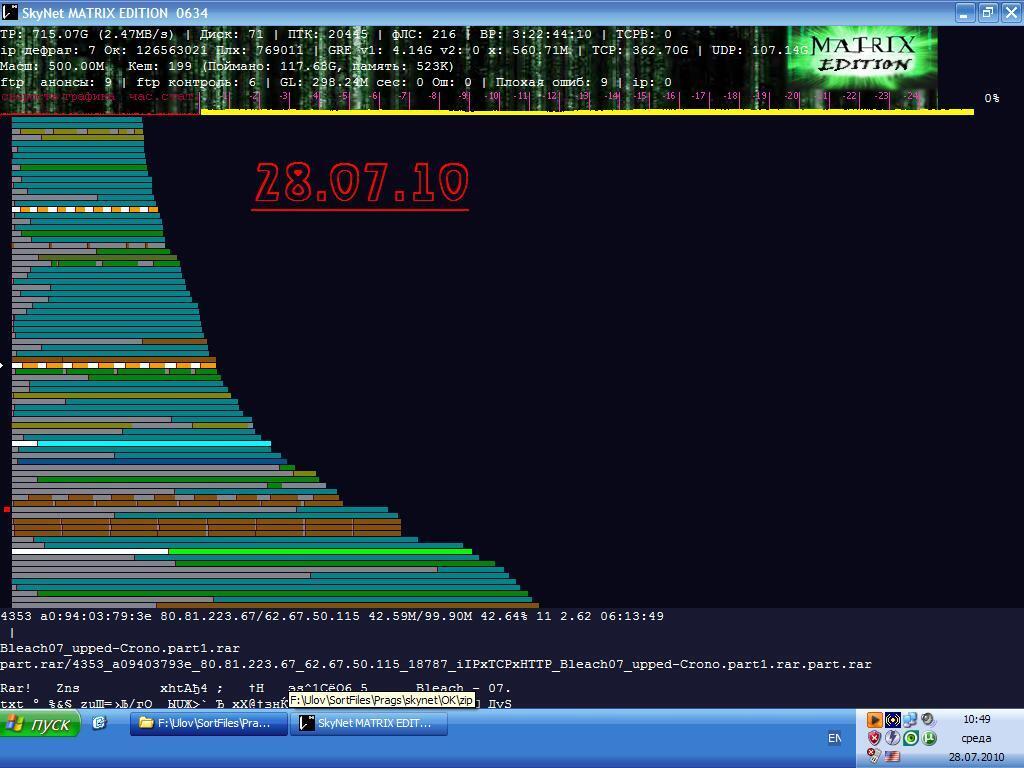Click the SkyNet icon in the title bar
The height and width of the screenshot is (768, 1024).
(10, 13)
